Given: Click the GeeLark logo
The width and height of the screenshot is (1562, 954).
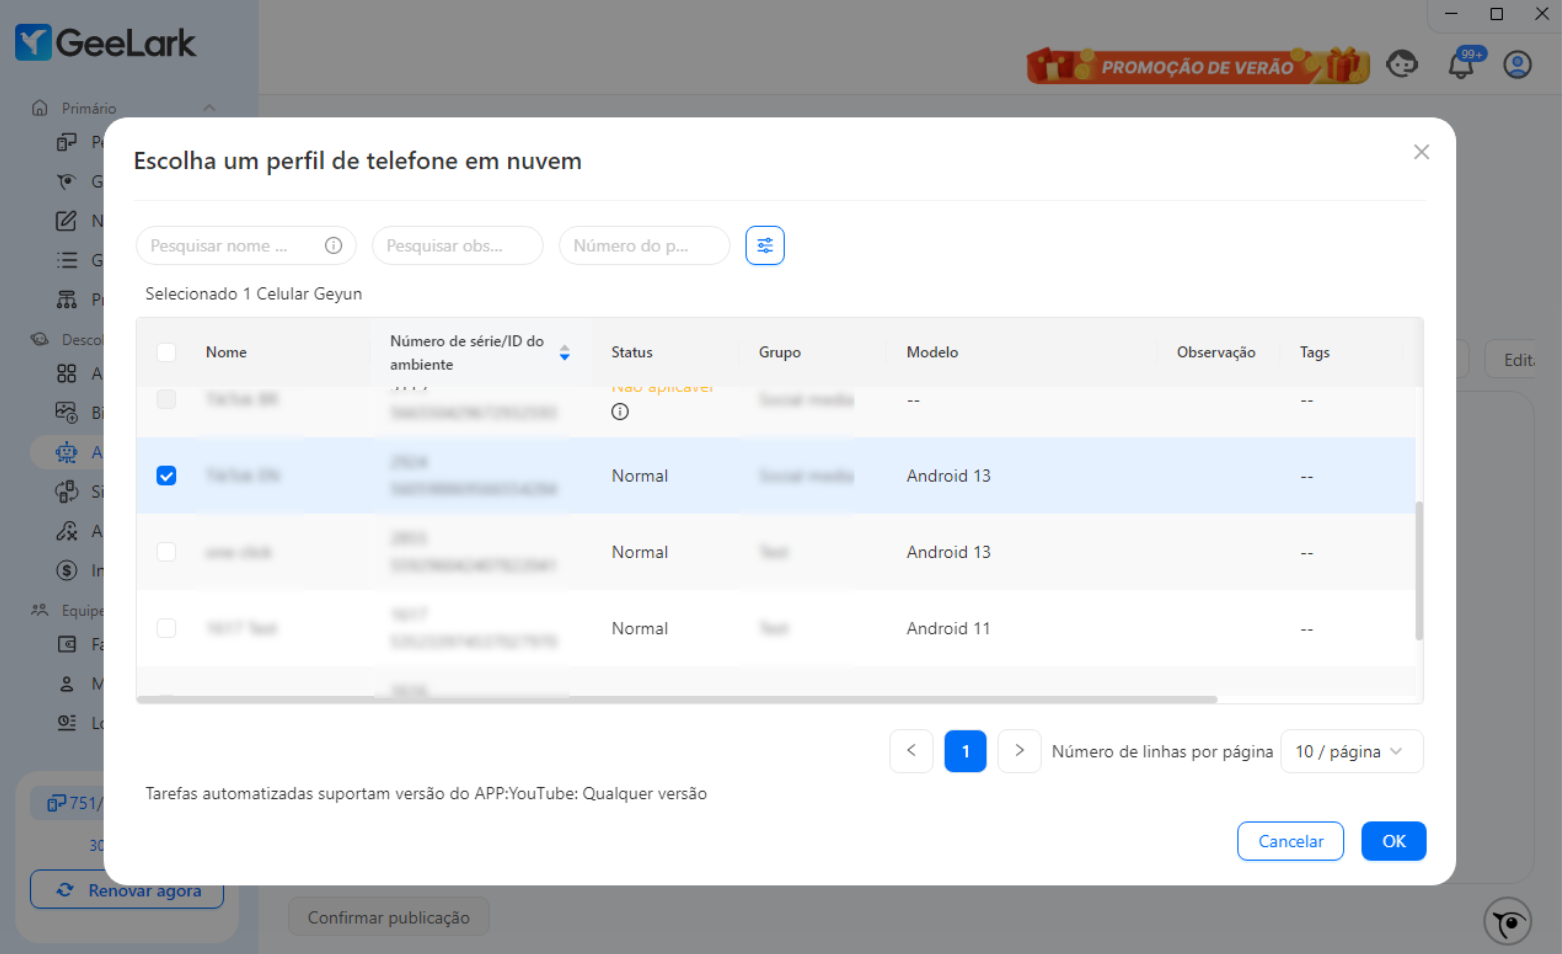Looking at the screenshot, I should tap(106, 42).
